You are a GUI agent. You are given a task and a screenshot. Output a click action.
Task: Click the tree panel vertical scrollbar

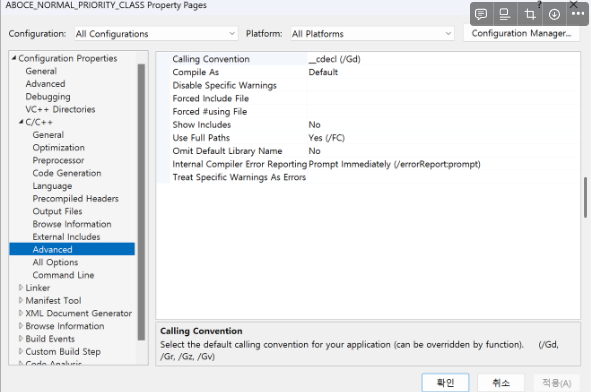click(x=141, y=202)
